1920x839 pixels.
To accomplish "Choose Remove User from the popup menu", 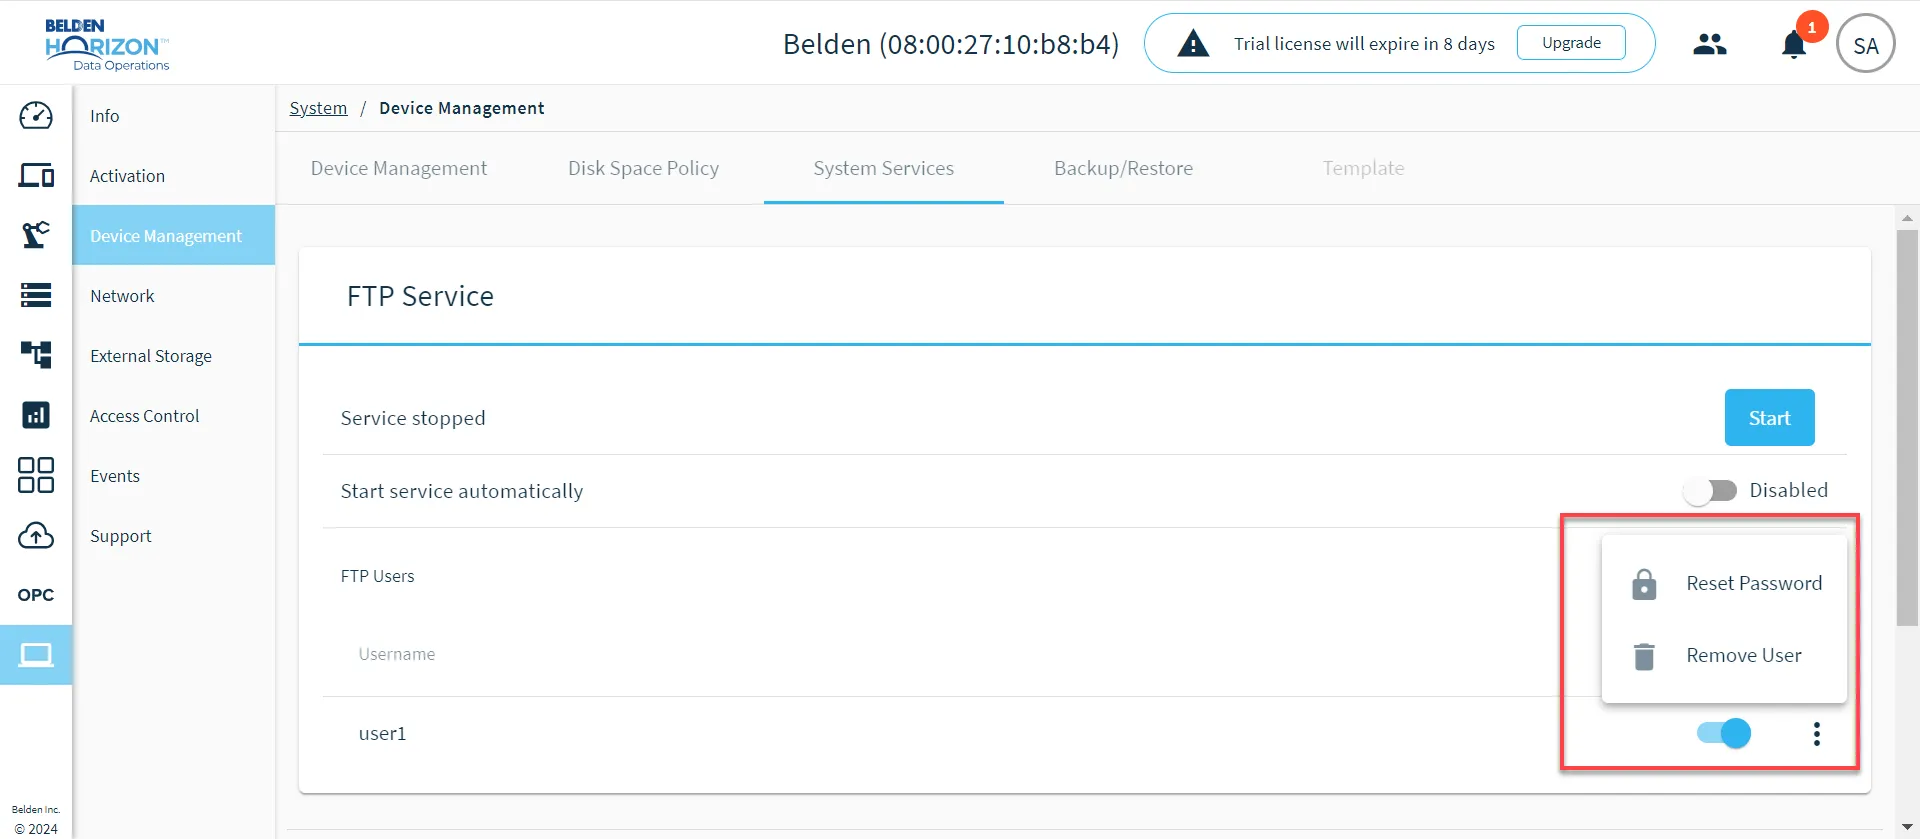I will point(1724,655).
